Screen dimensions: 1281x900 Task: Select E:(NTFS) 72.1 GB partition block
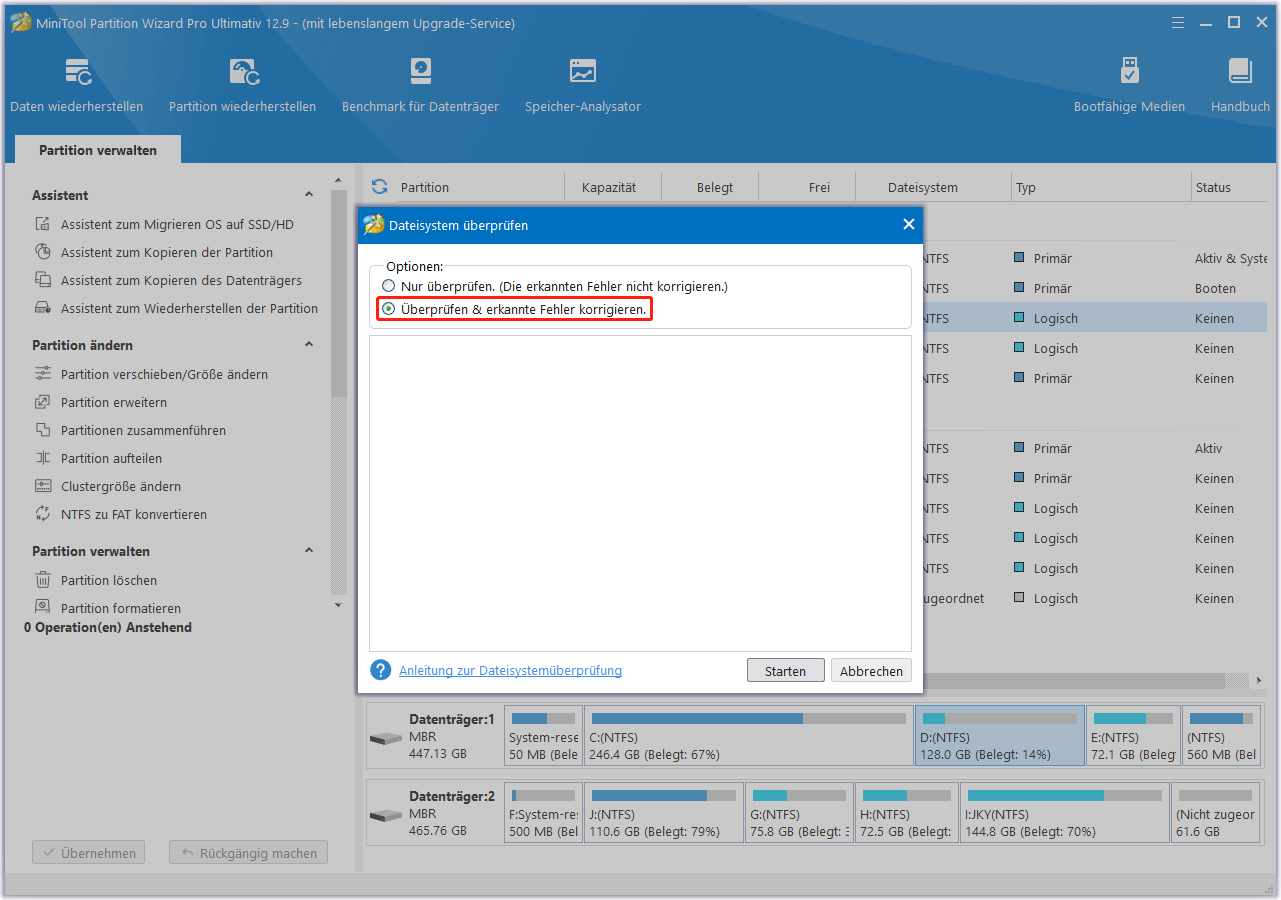point(1133,736)
